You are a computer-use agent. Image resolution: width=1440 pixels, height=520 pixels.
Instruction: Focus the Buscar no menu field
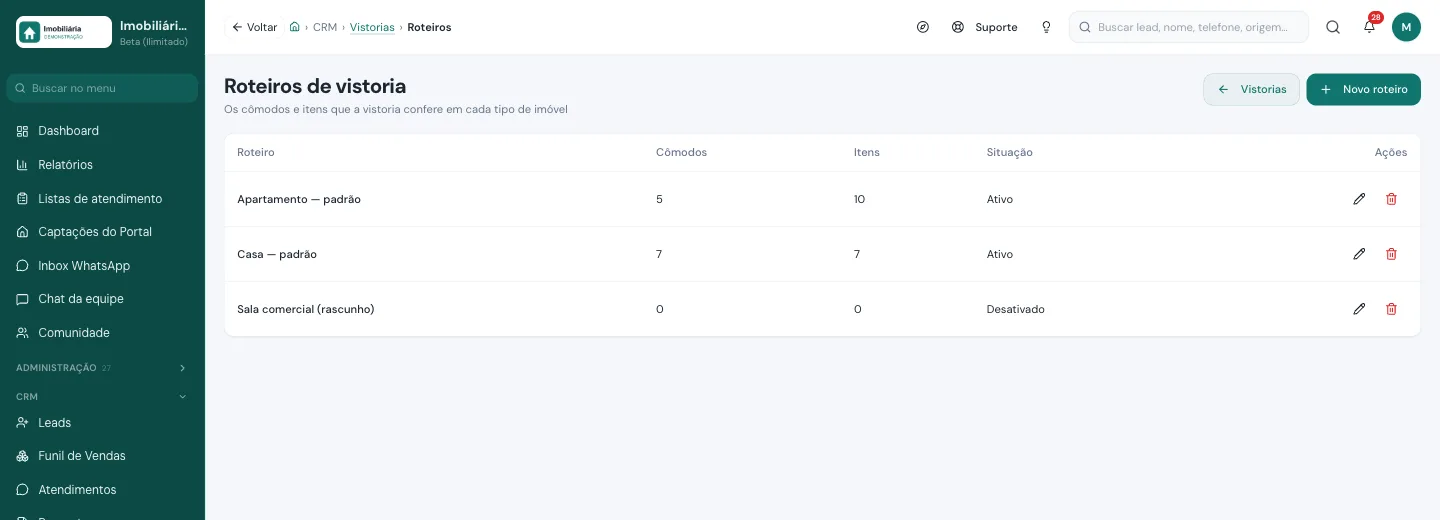click(x=102, y=88)
